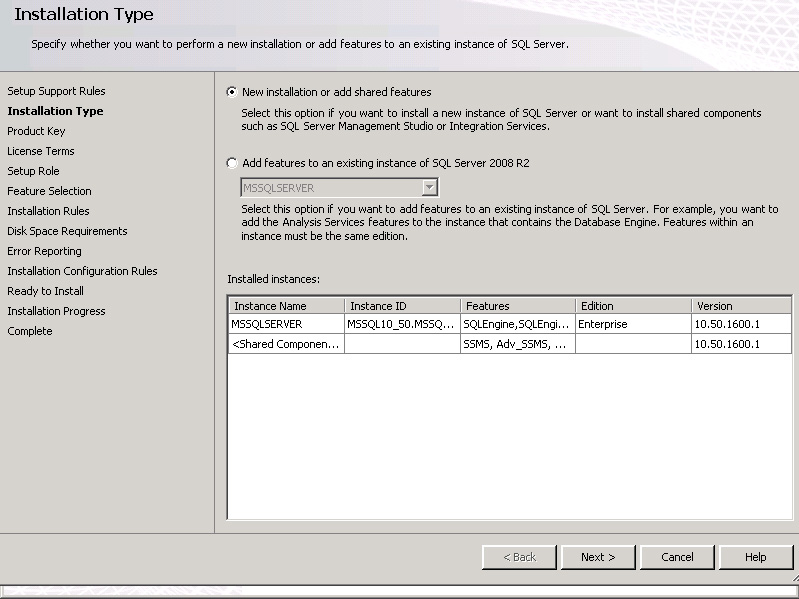
Task: Click version 10.50.1600.1 in MSSQLSERVER row
Action: click(x=741, y=324)
